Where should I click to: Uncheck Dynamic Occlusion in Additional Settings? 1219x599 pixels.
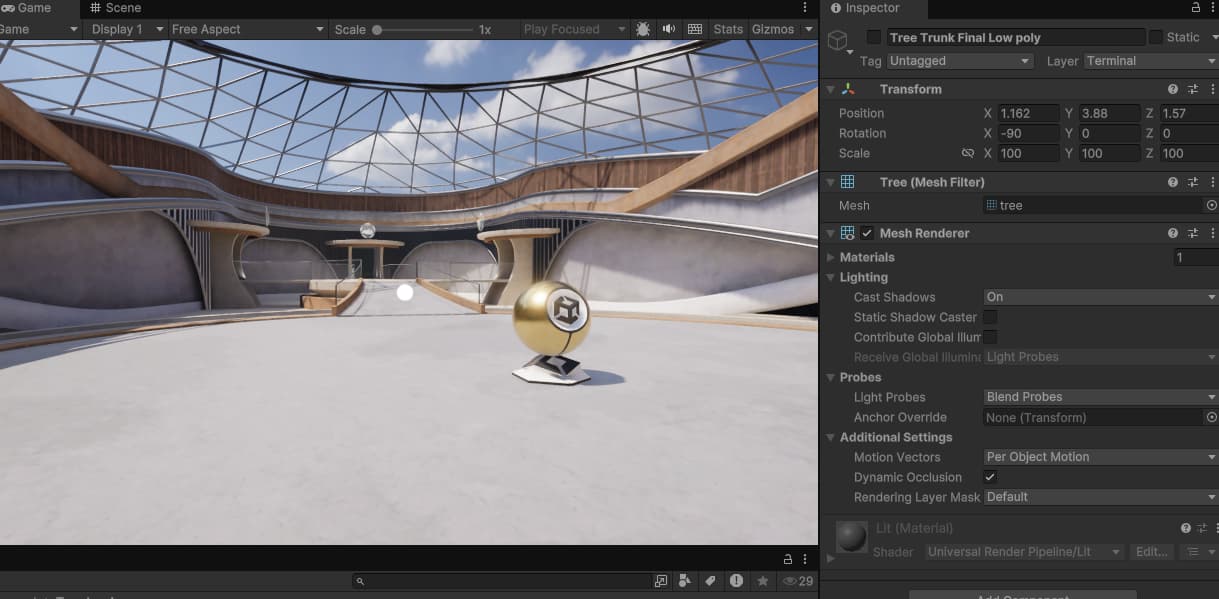coord(989,477)
